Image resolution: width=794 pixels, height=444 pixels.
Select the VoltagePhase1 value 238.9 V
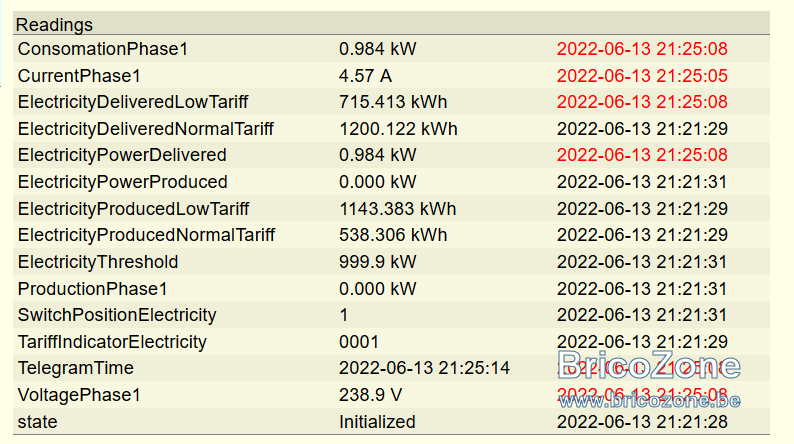click(x=370, y=395)
